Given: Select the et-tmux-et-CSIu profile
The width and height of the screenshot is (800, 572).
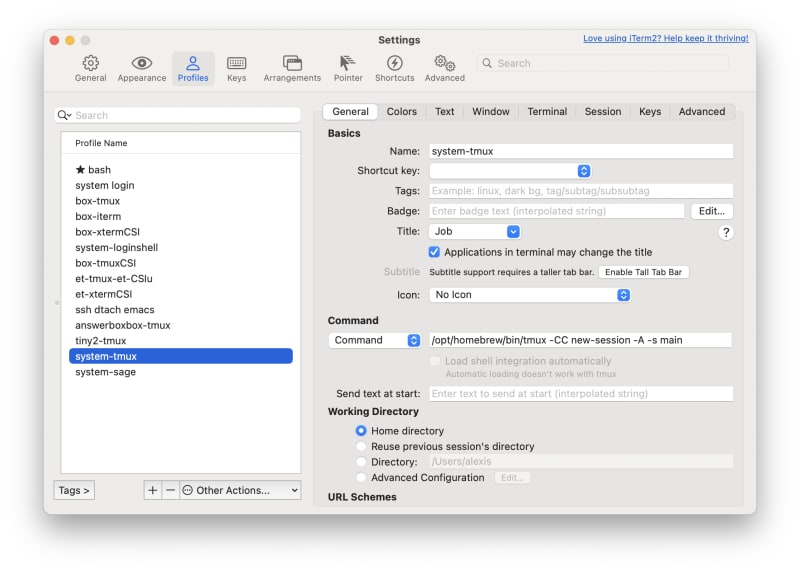Looking at the screenshot, I should [181, 279].
